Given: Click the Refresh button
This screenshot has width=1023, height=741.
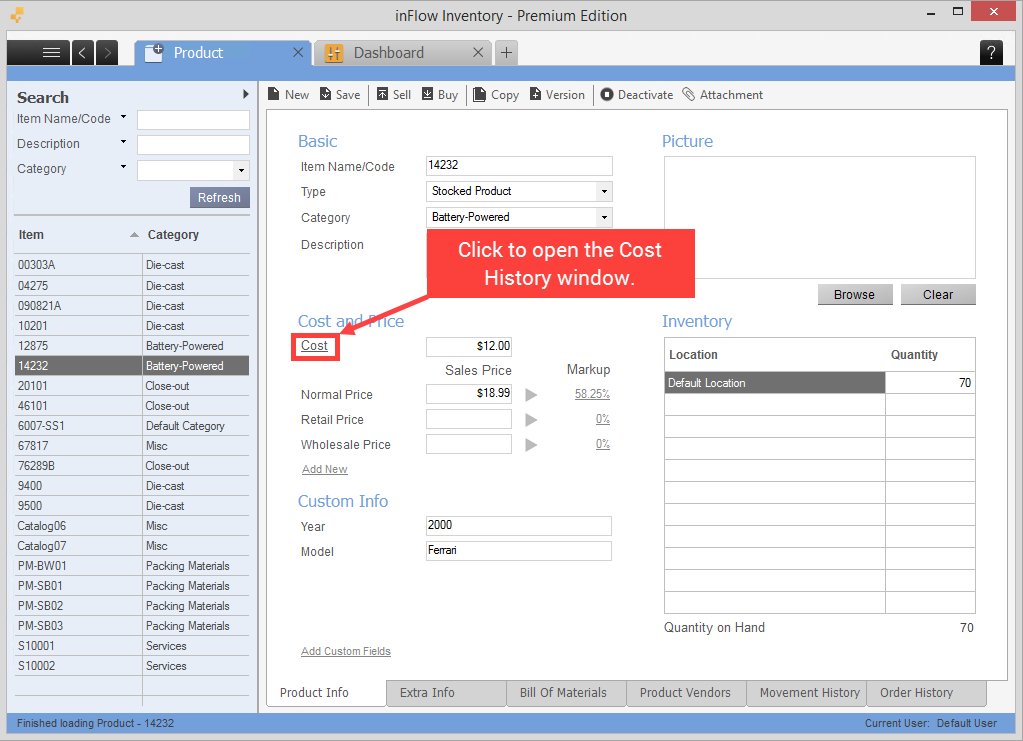Looking at the screenshot, I should coord(219,198).
